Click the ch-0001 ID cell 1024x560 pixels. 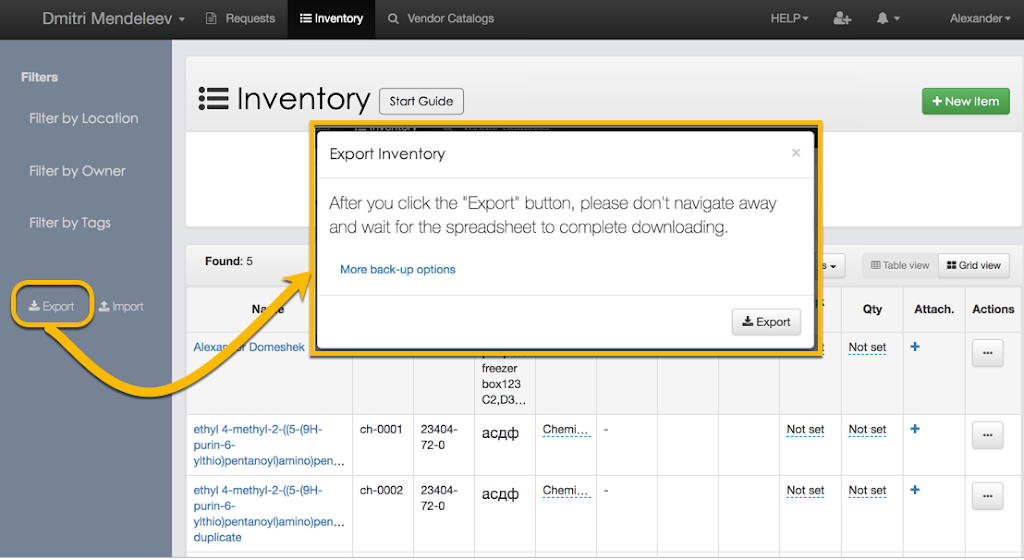tap(381, 429)
